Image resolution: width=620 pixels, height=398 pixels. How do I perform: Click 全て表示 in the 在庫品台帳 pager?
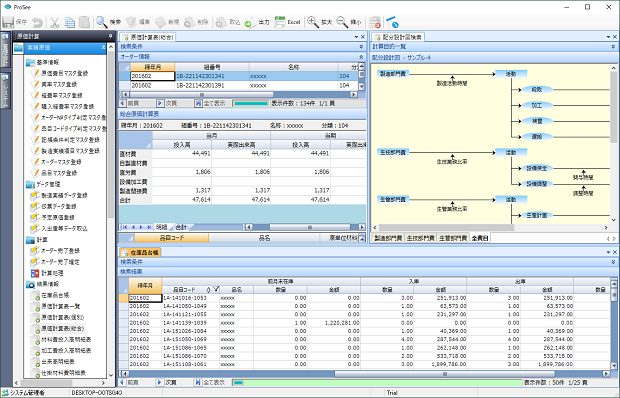[210, 383]
